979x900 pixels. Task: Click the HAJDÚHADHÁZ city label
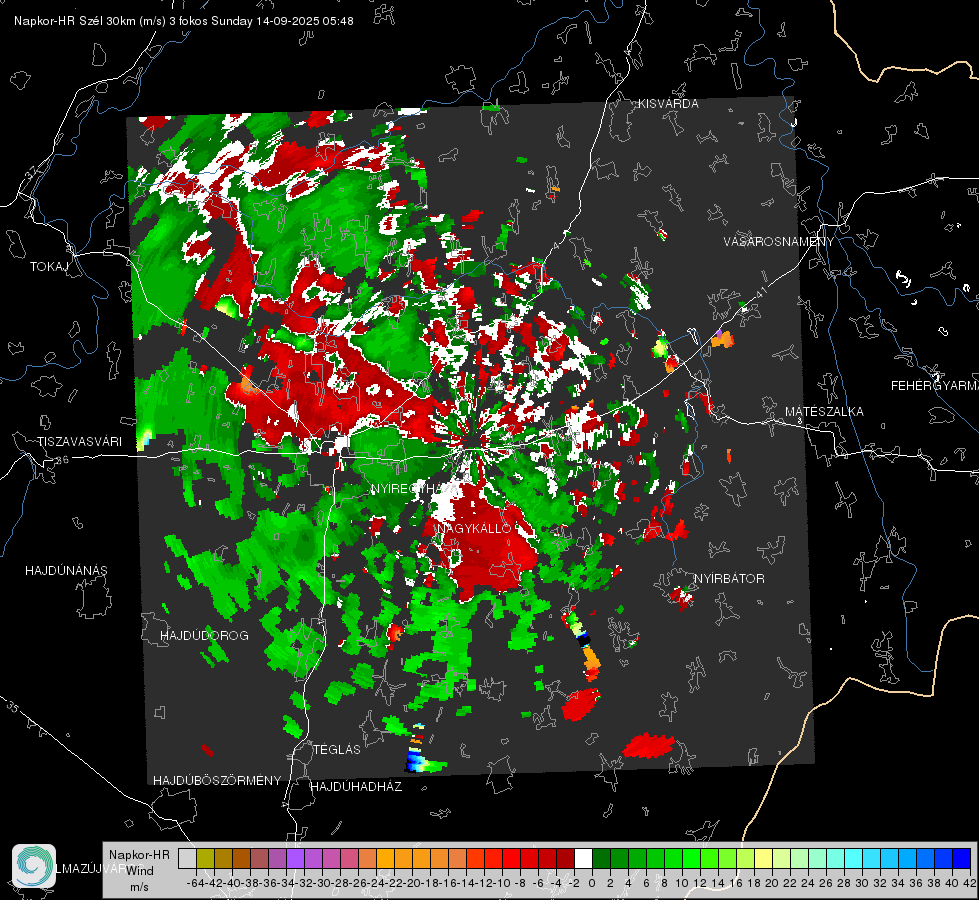(x=356, y=786)
